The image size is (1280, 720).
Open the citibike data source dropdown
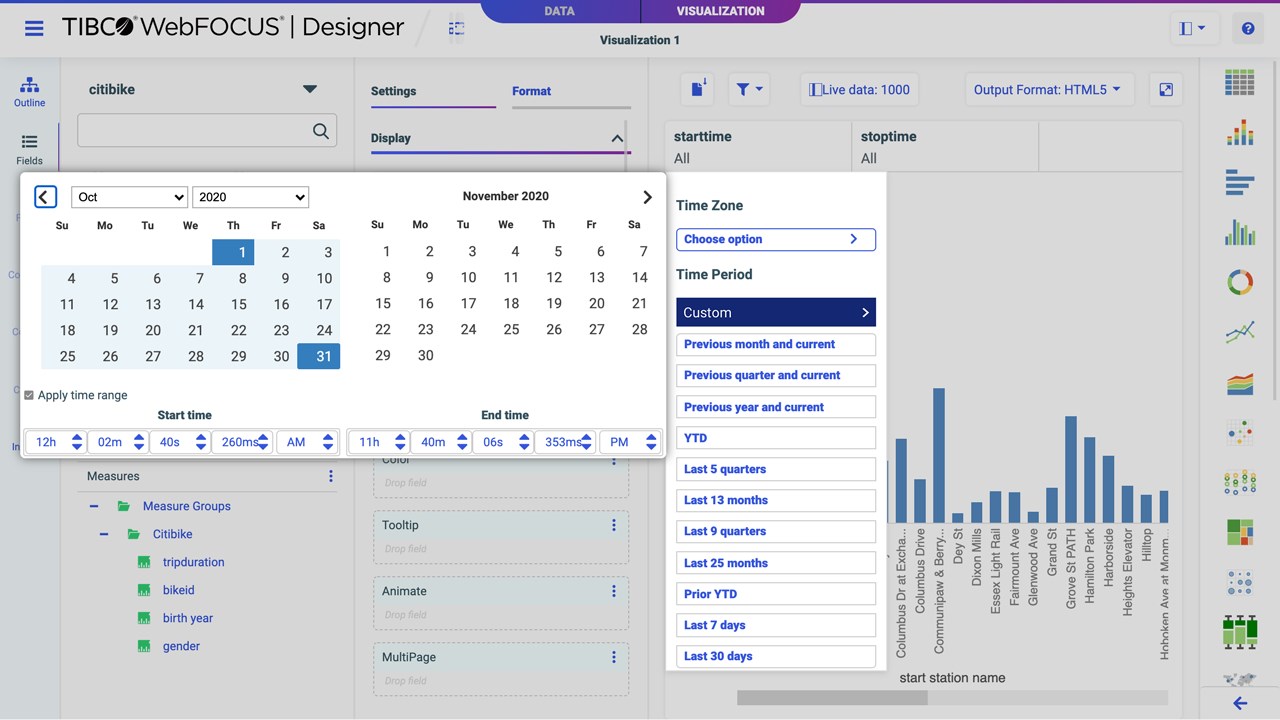pyautogui.click(x=310, y=89)
